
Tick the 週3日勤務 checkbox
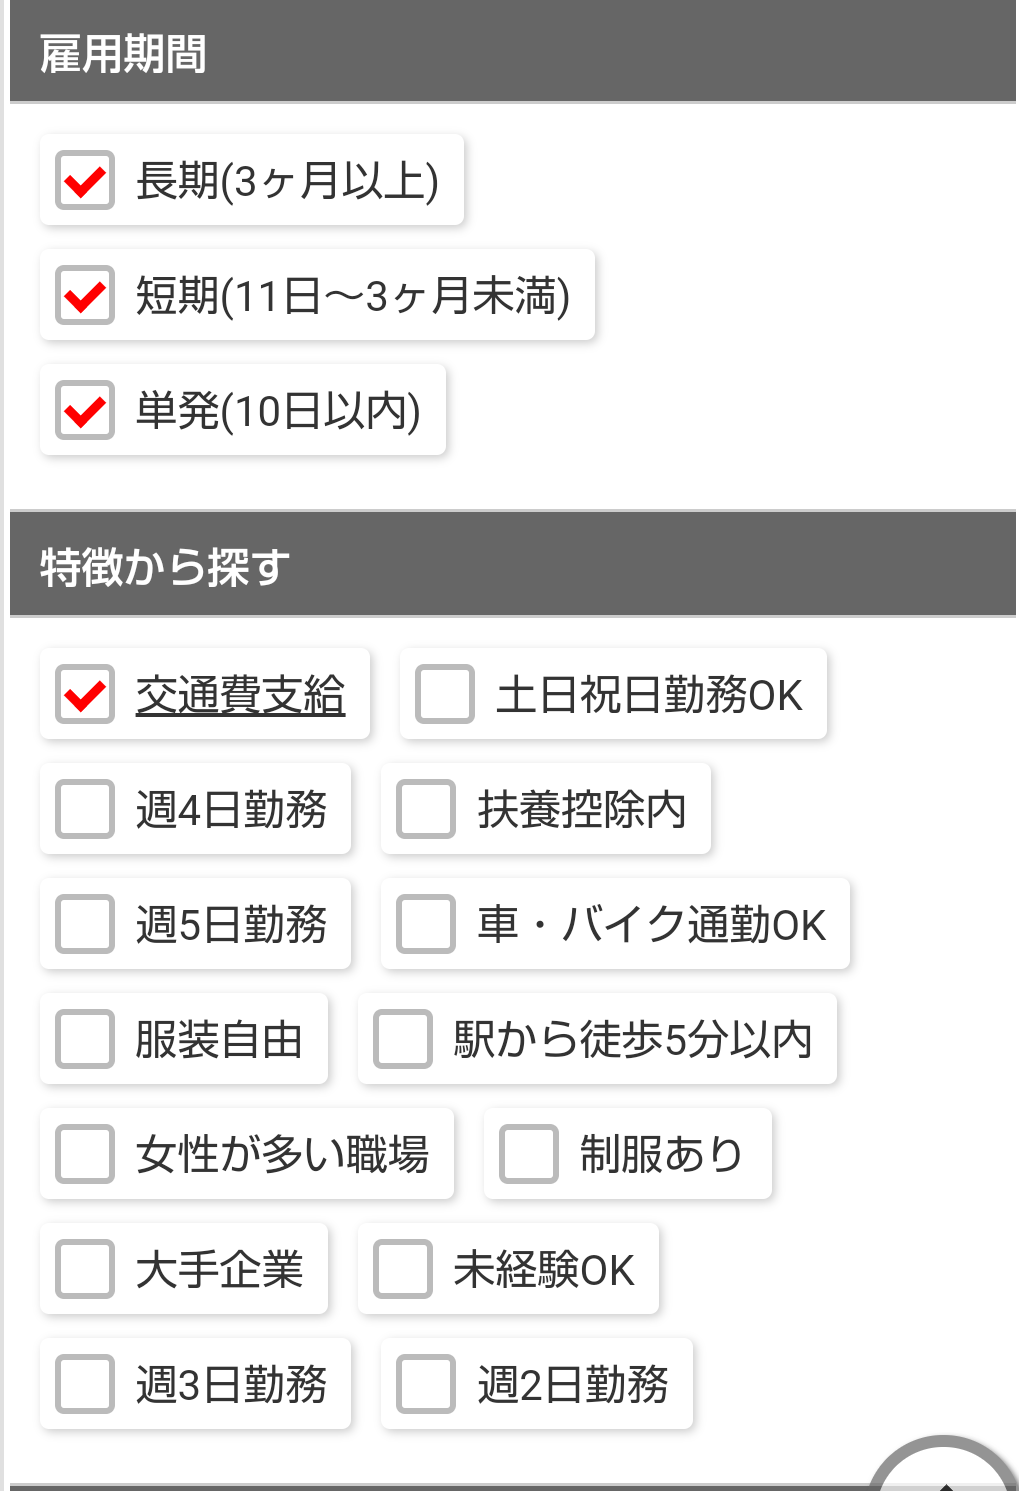(85, 1385)
